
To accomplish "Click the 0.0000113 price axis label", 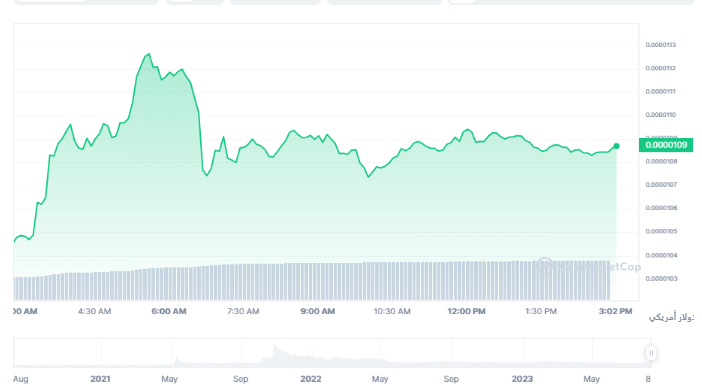I will click(x=660, y=45).
